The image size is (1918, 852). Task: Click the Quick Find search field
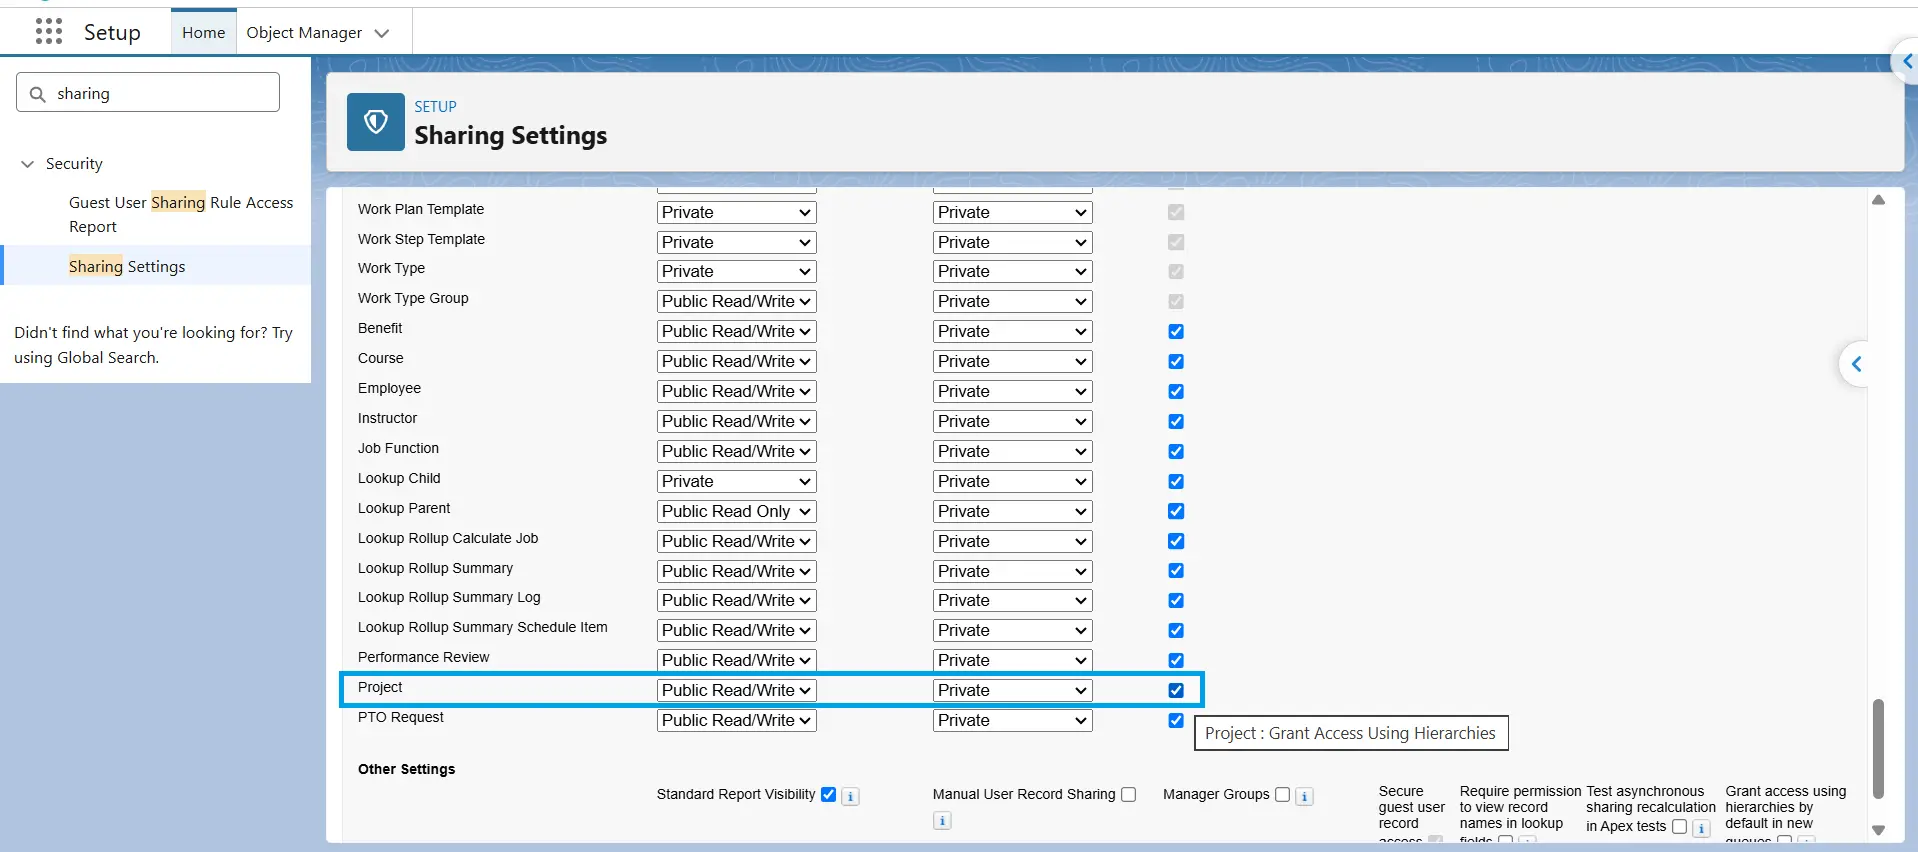[x=148, y=92]
